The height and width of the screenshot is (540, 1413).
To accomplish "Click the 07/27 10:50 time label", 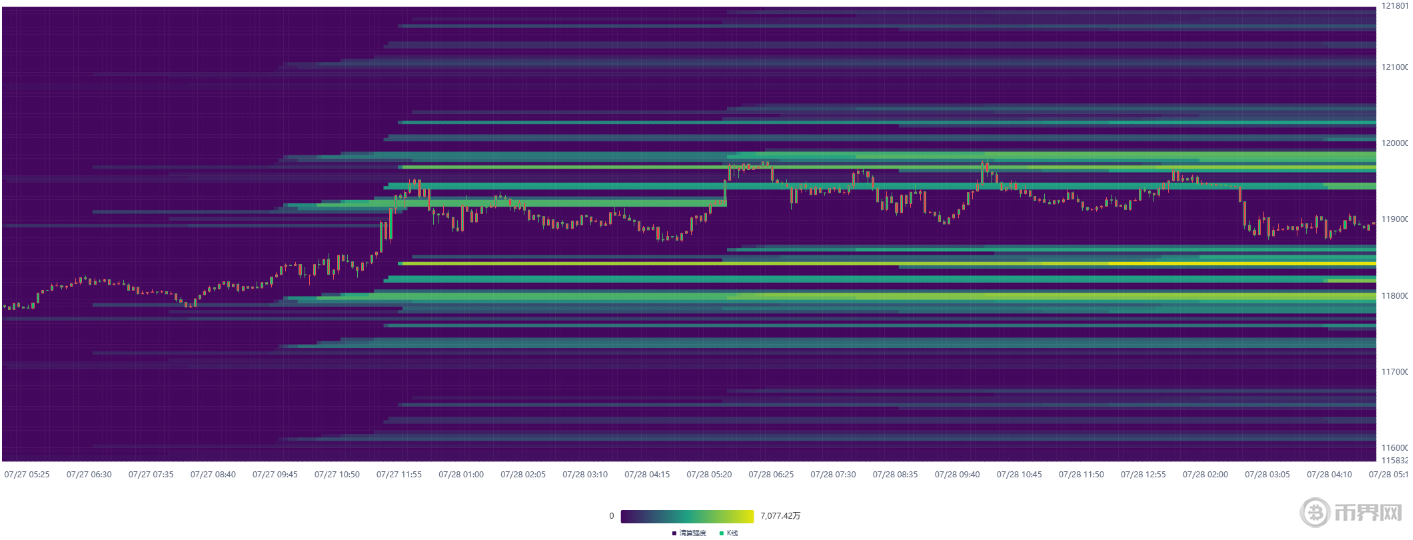I will point(337,475).
